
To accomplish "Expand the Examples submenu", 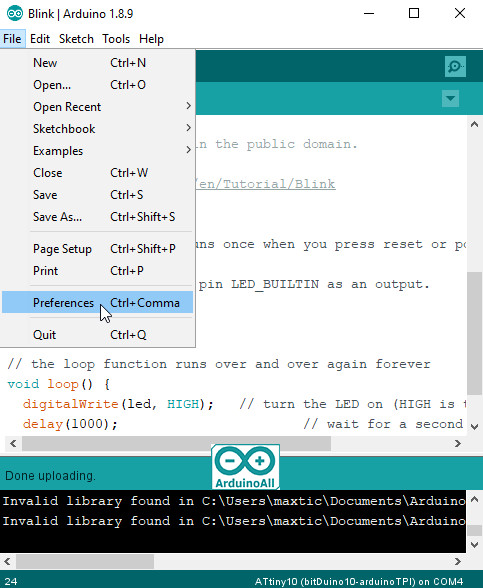I will click(98, 151).
